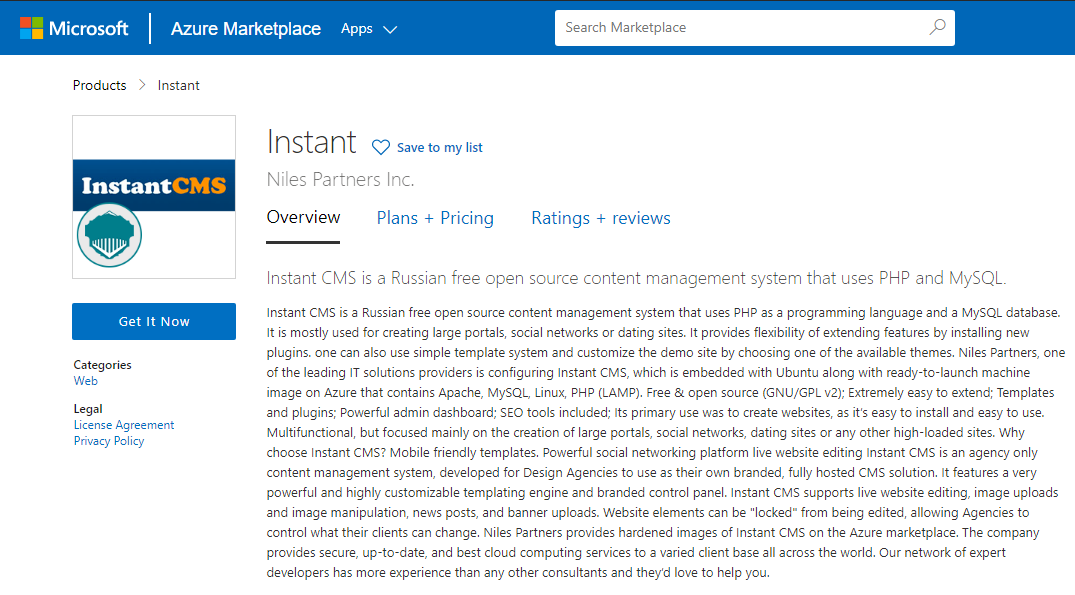Screen dimensions: 1075x595
Task: Focus the Search Marketplace input field
Action: (x=740, y=28)
